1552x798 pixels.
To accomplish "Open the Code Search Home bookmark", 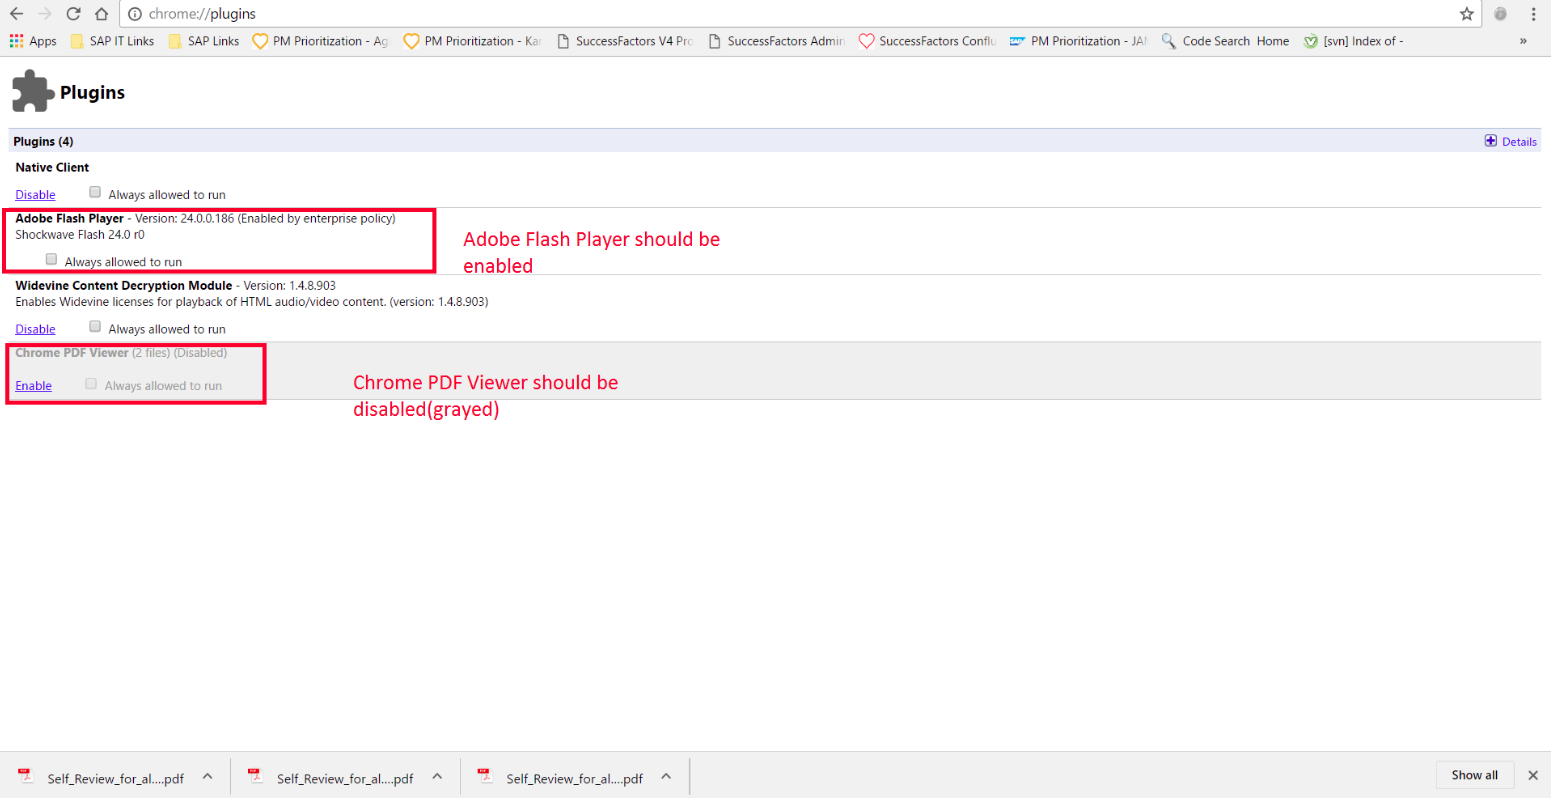I will click(1225, 41).
